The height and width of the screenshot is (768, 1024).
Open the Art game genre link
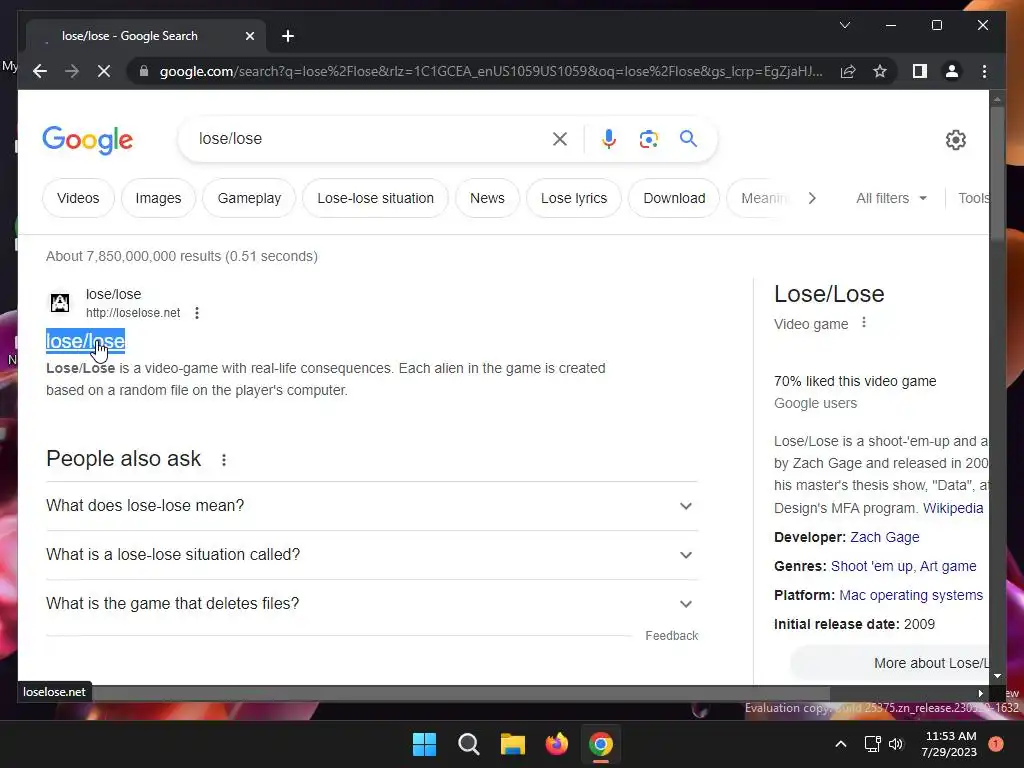click(948, 566)
